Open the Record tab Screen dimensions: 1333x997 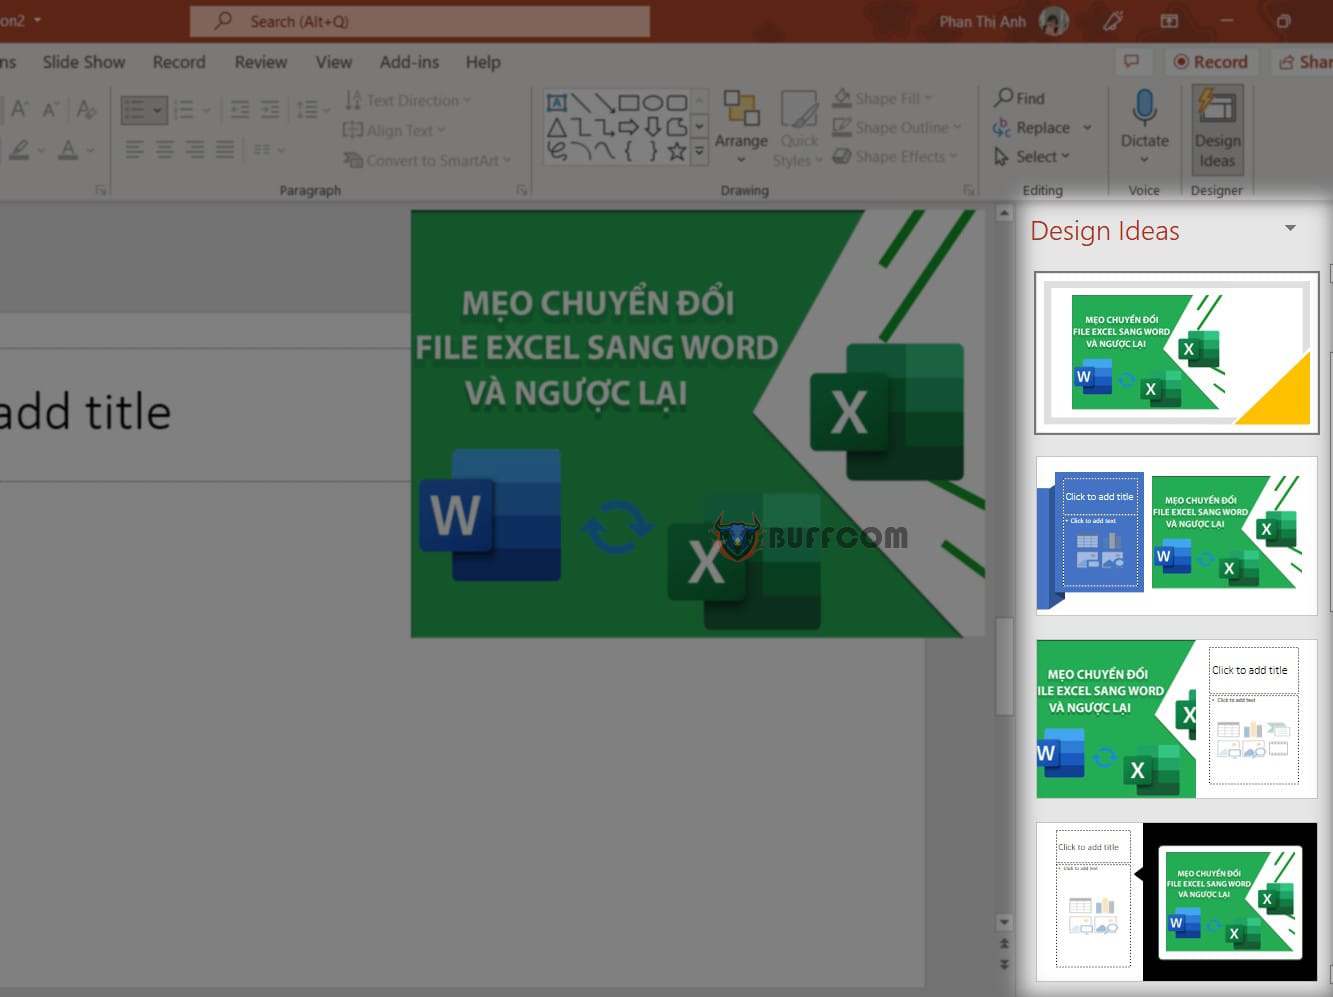(179, 62)
